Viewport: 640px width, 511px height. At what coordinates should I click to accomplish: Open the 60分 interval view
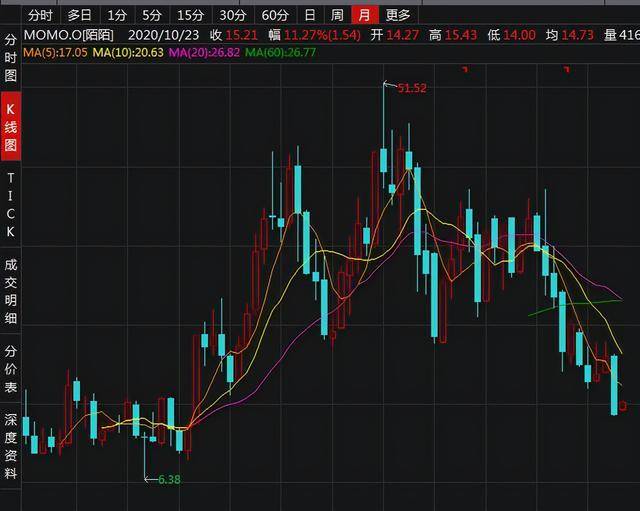274,15
